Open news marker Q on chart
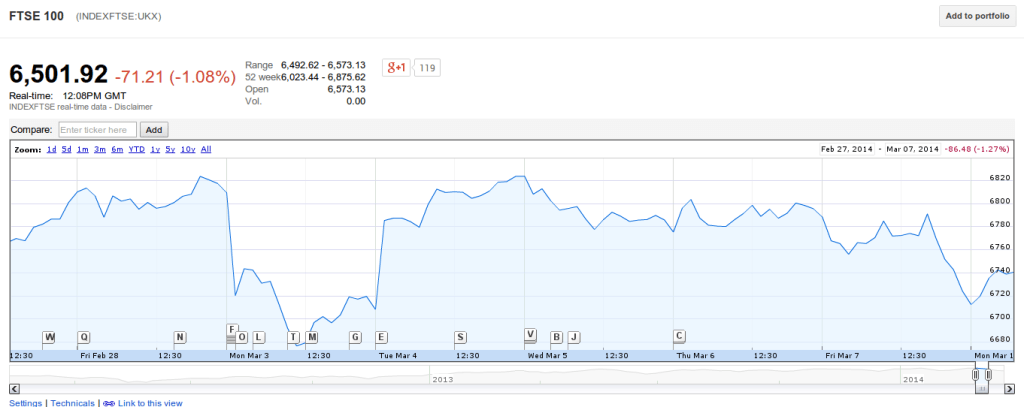The image size is (1024, 407). click(84, 337)
